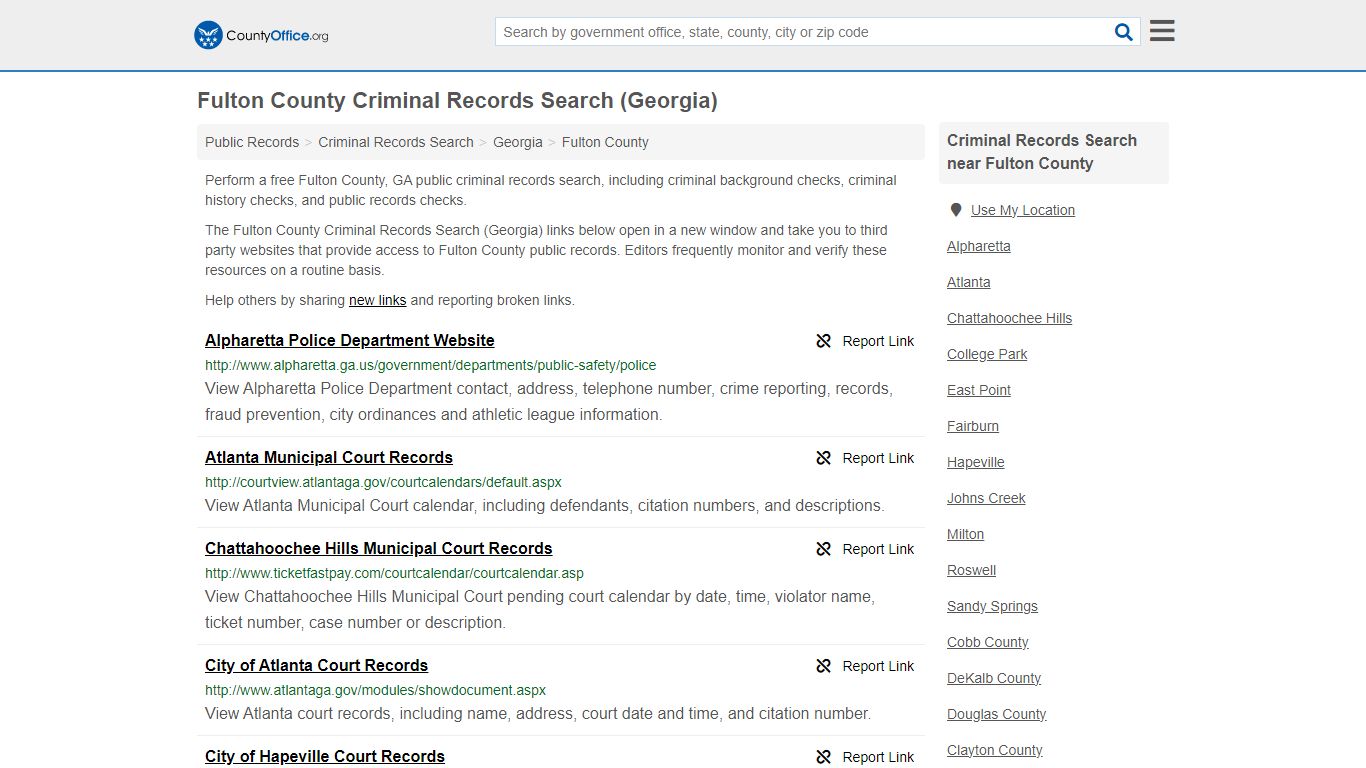The image size is (1366, 768).
Task: Open Cobb County sidebar link
Action: click(988, 642)
